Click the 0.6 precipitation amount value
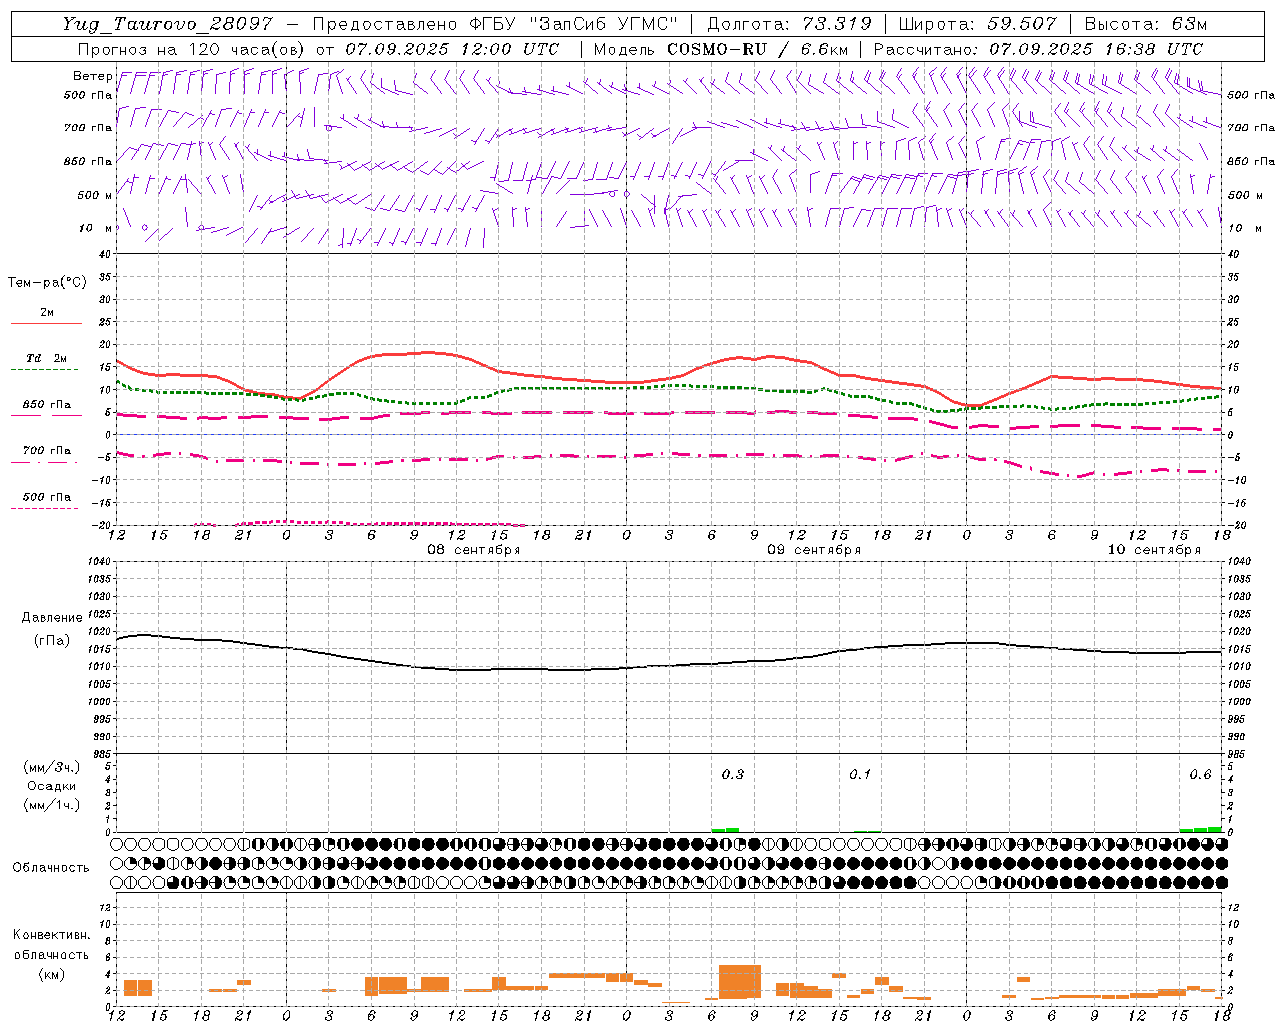This screenshot has height=1024, width=1280. [x=1200, y=774]
